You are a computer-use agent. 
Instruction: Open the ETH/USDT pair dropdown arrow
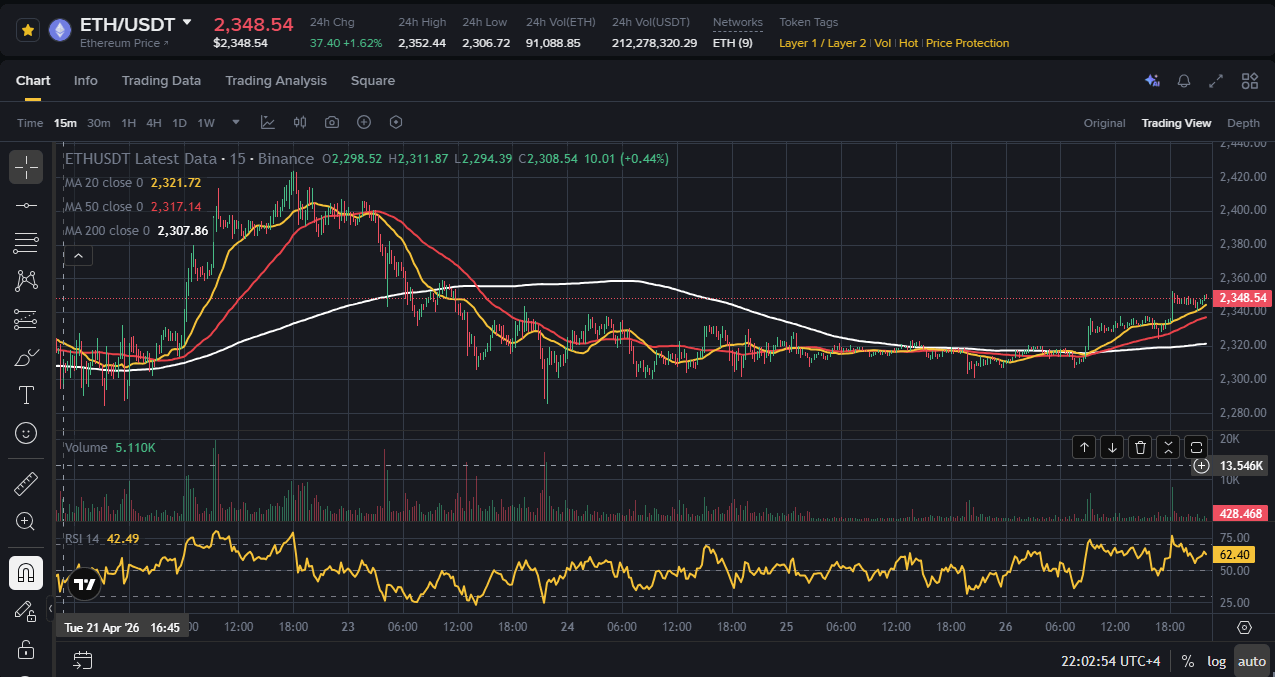(x=187, y=21)
